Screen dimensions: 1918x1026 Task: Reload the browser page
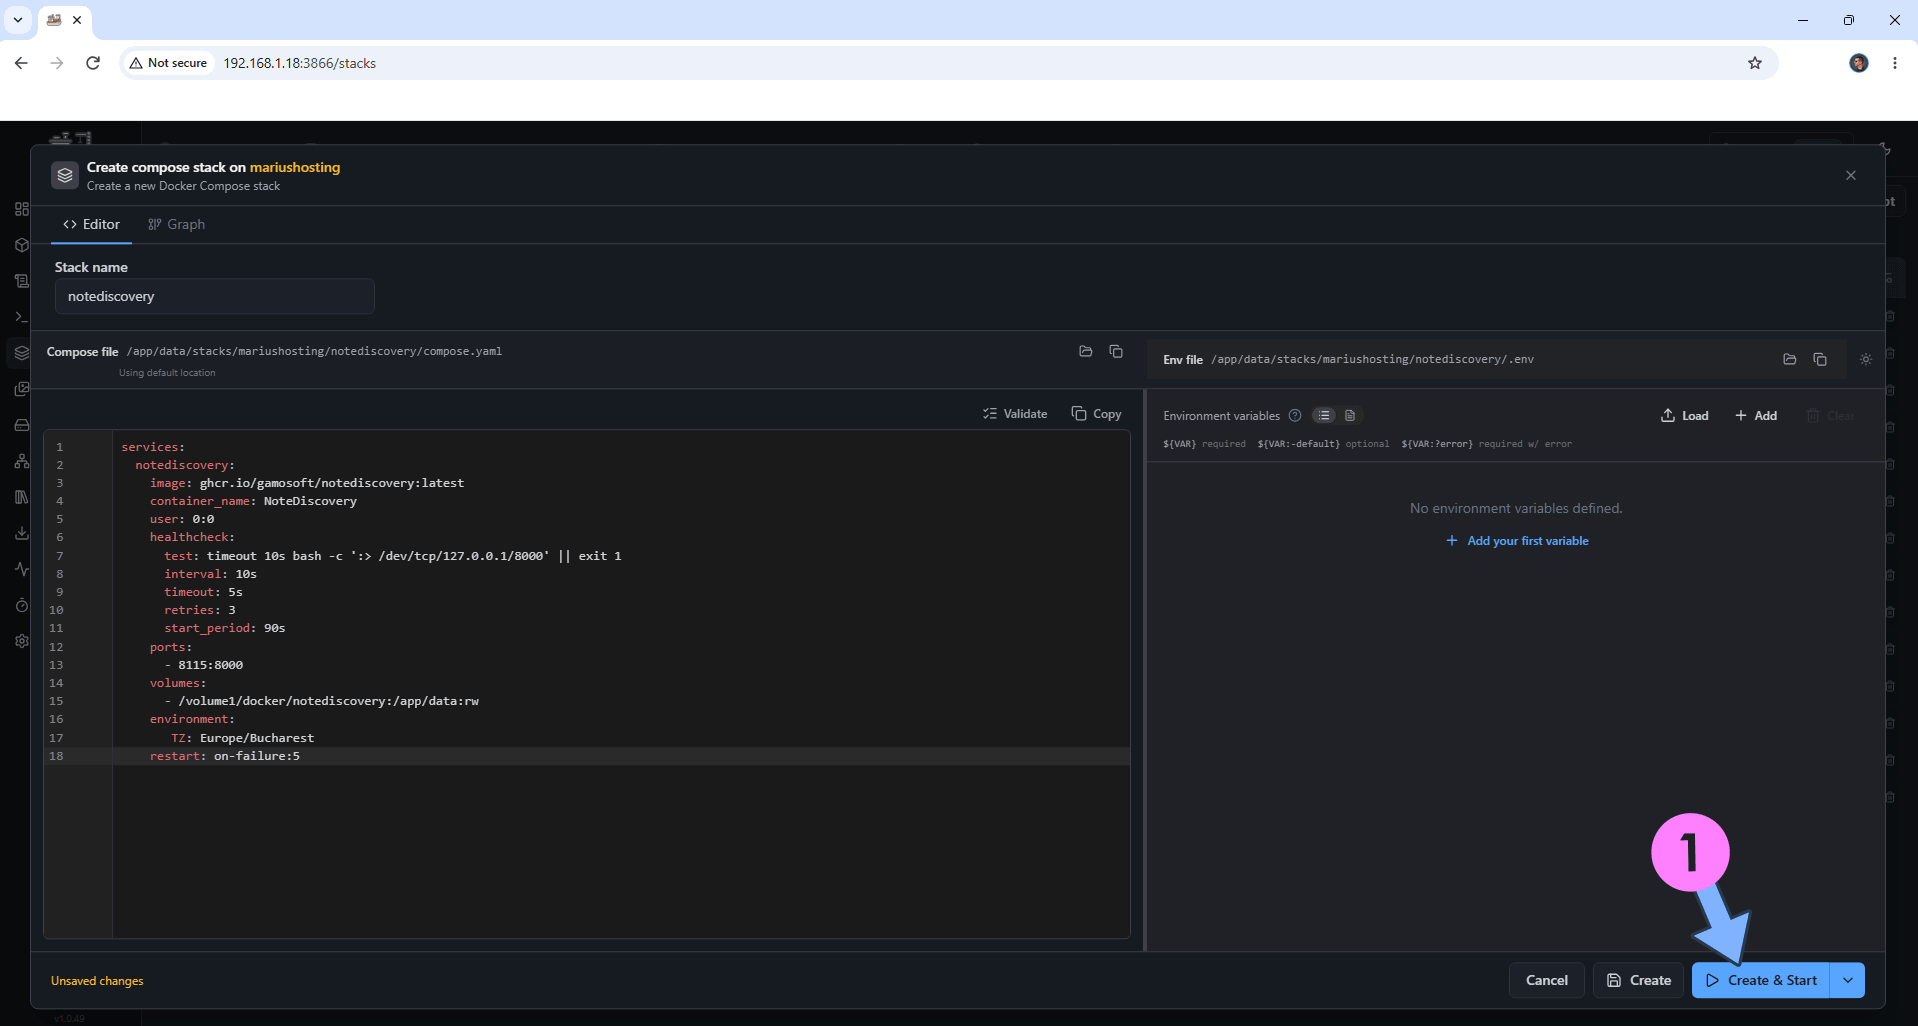coord(93,63)
